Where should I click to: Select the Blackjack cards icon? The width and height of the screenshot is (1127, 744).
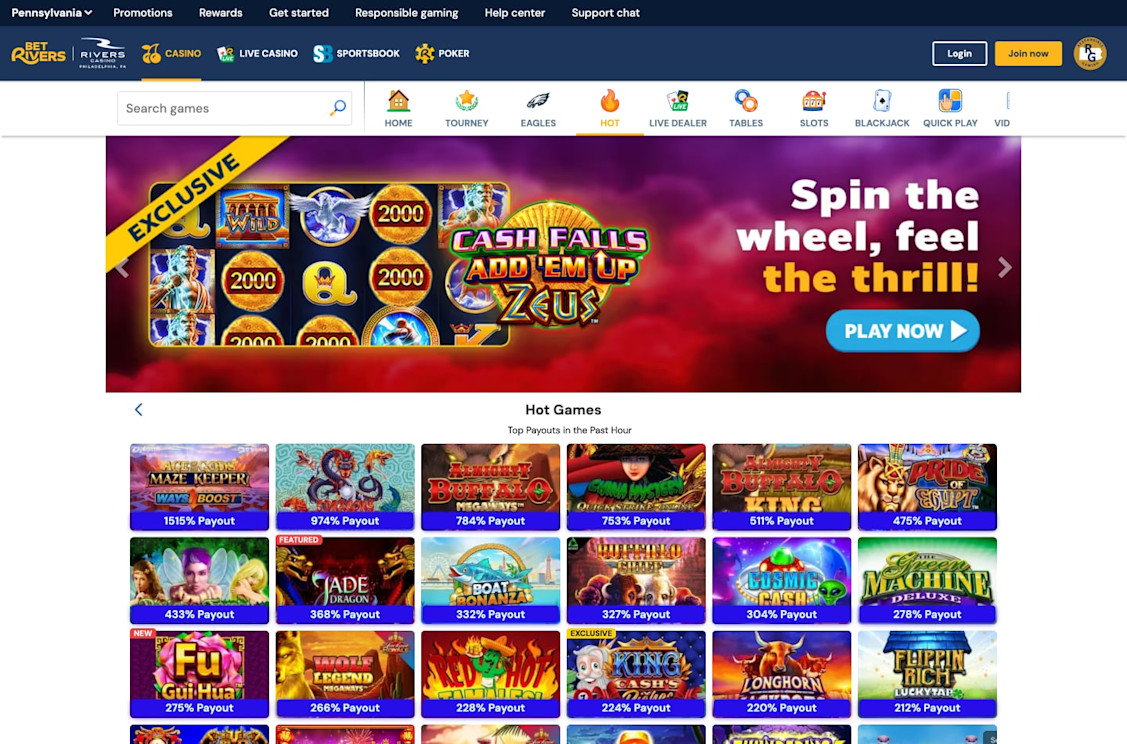[x=882, y=101]
